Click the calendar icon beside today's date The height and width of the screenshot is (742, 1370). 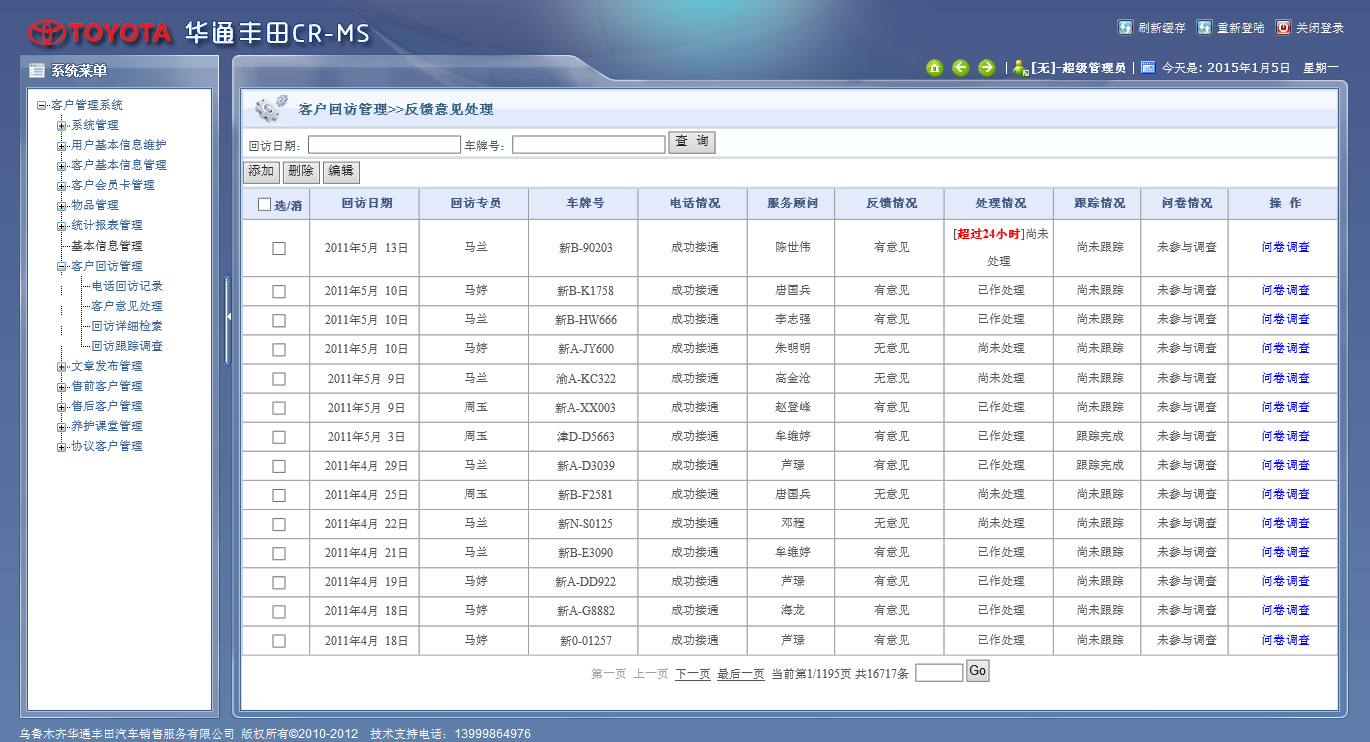pyautogui.click(x=1148, y=68)
